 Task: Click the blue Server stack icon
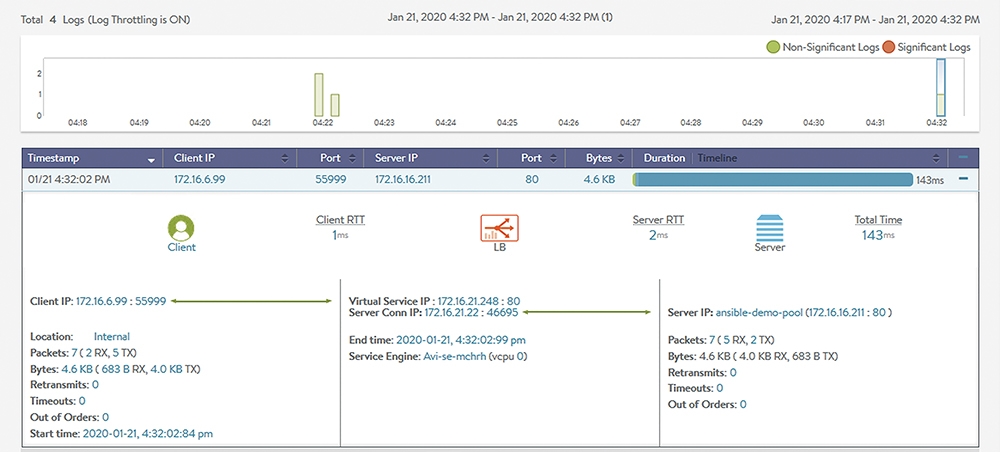click(x=769, y=228)
